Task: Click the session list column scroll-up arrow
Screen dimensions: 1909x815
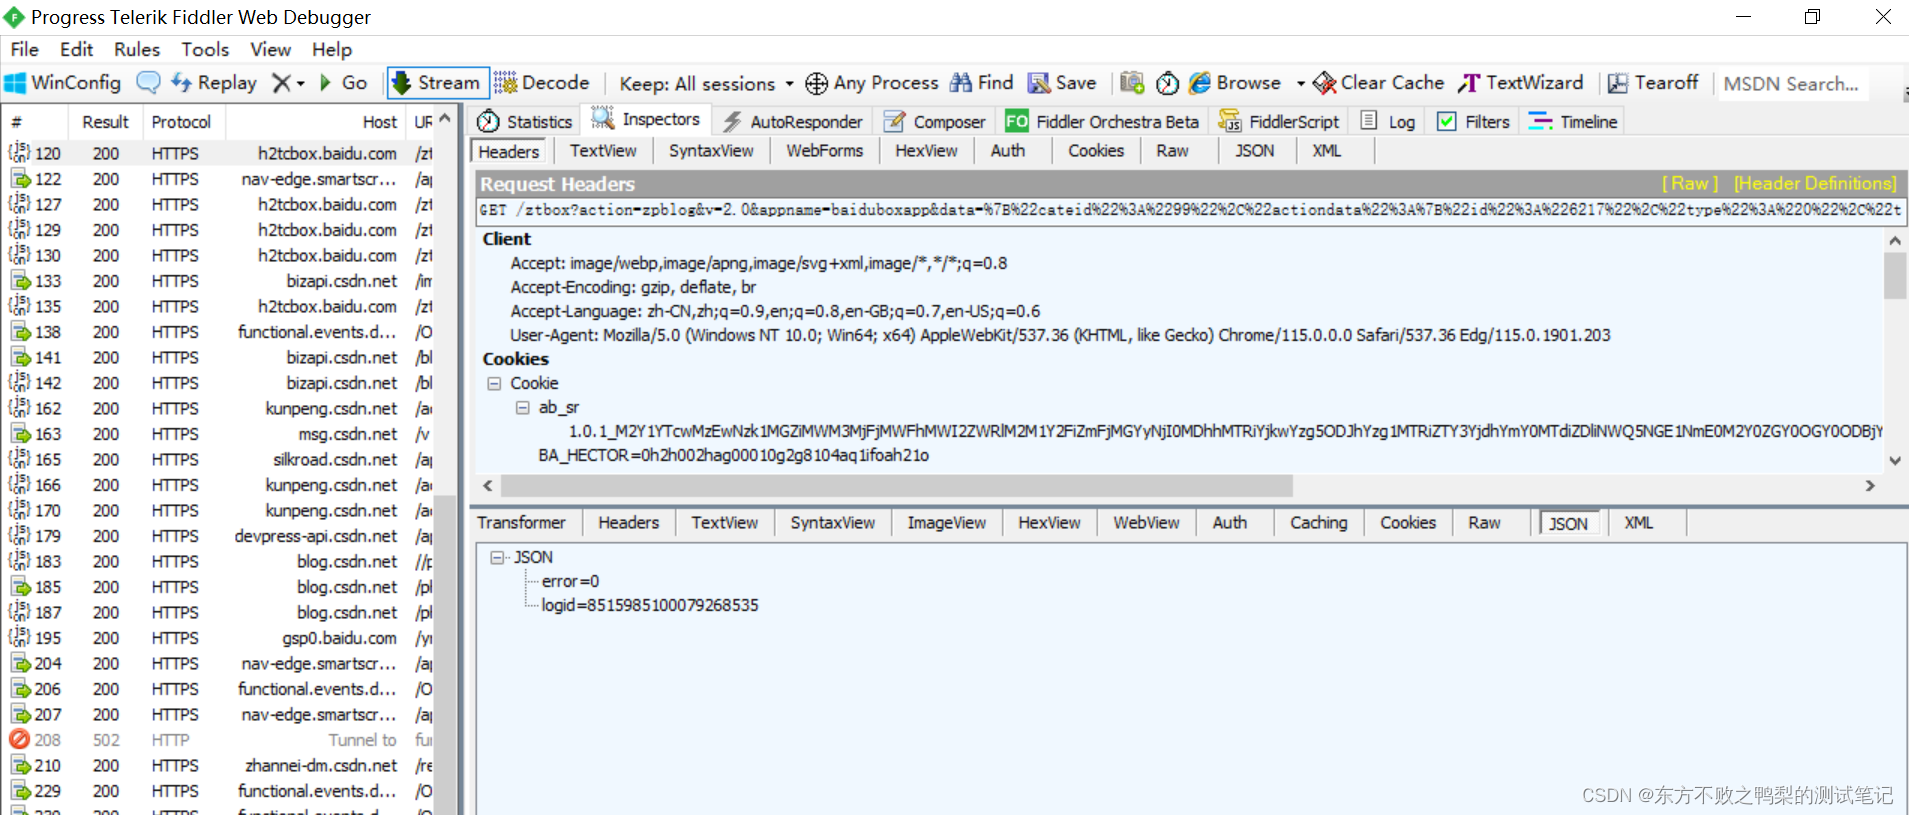Action: pos(445,120)
